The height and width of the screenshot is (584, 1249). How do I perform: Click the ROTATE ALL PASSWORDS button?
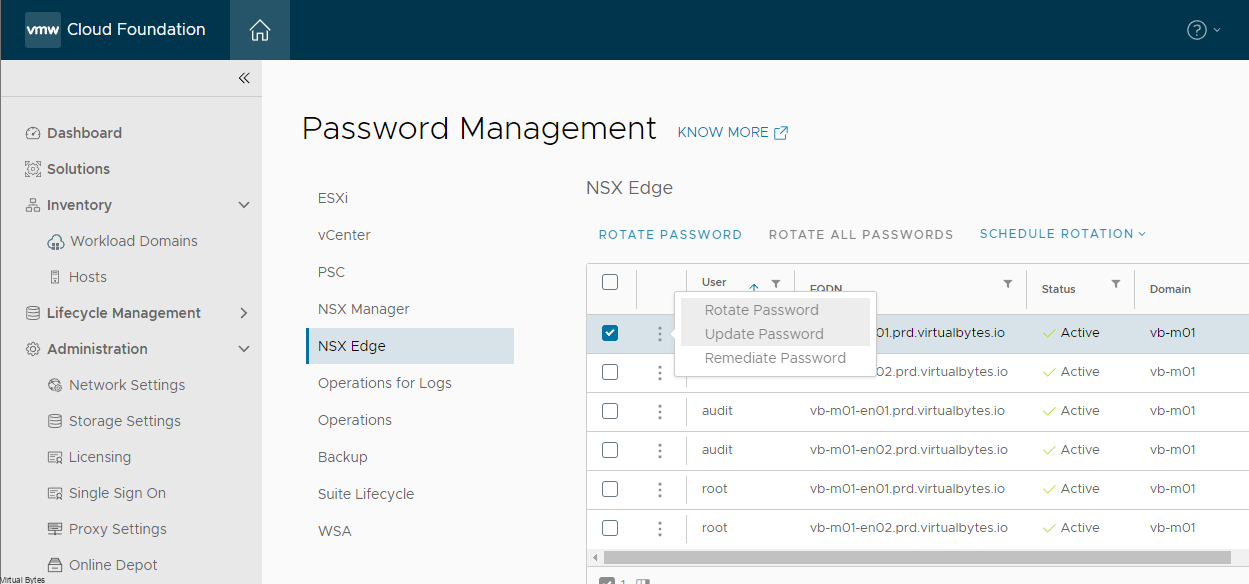(x=860, y=233)
